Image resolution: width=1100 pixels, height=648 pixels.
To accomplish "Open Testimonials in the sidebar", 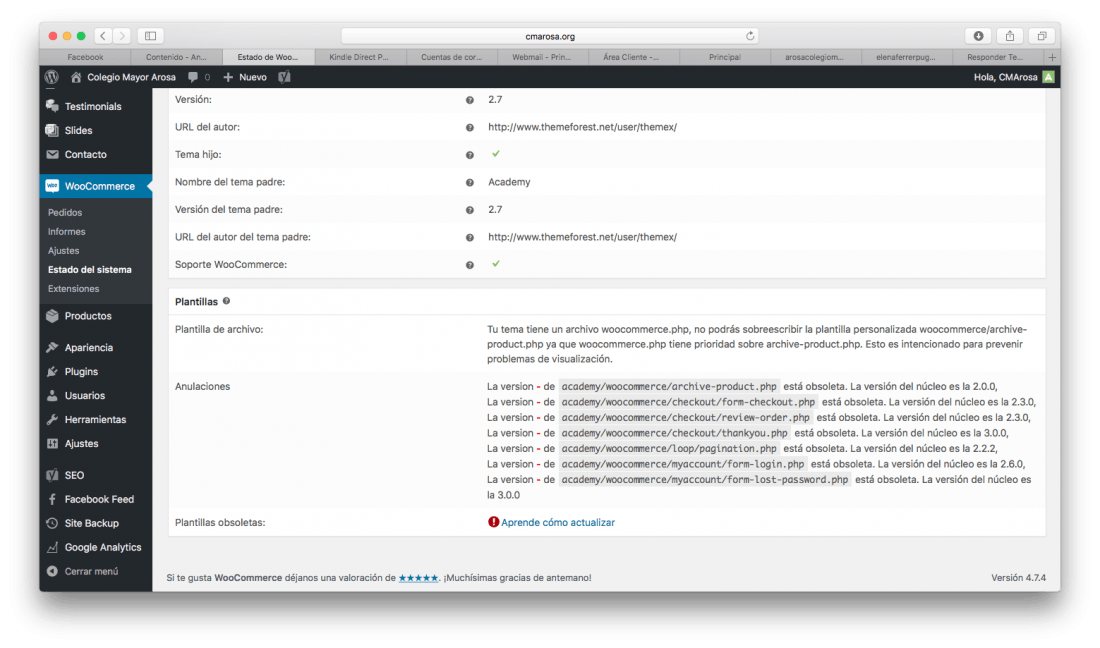I will click(95, 107).
